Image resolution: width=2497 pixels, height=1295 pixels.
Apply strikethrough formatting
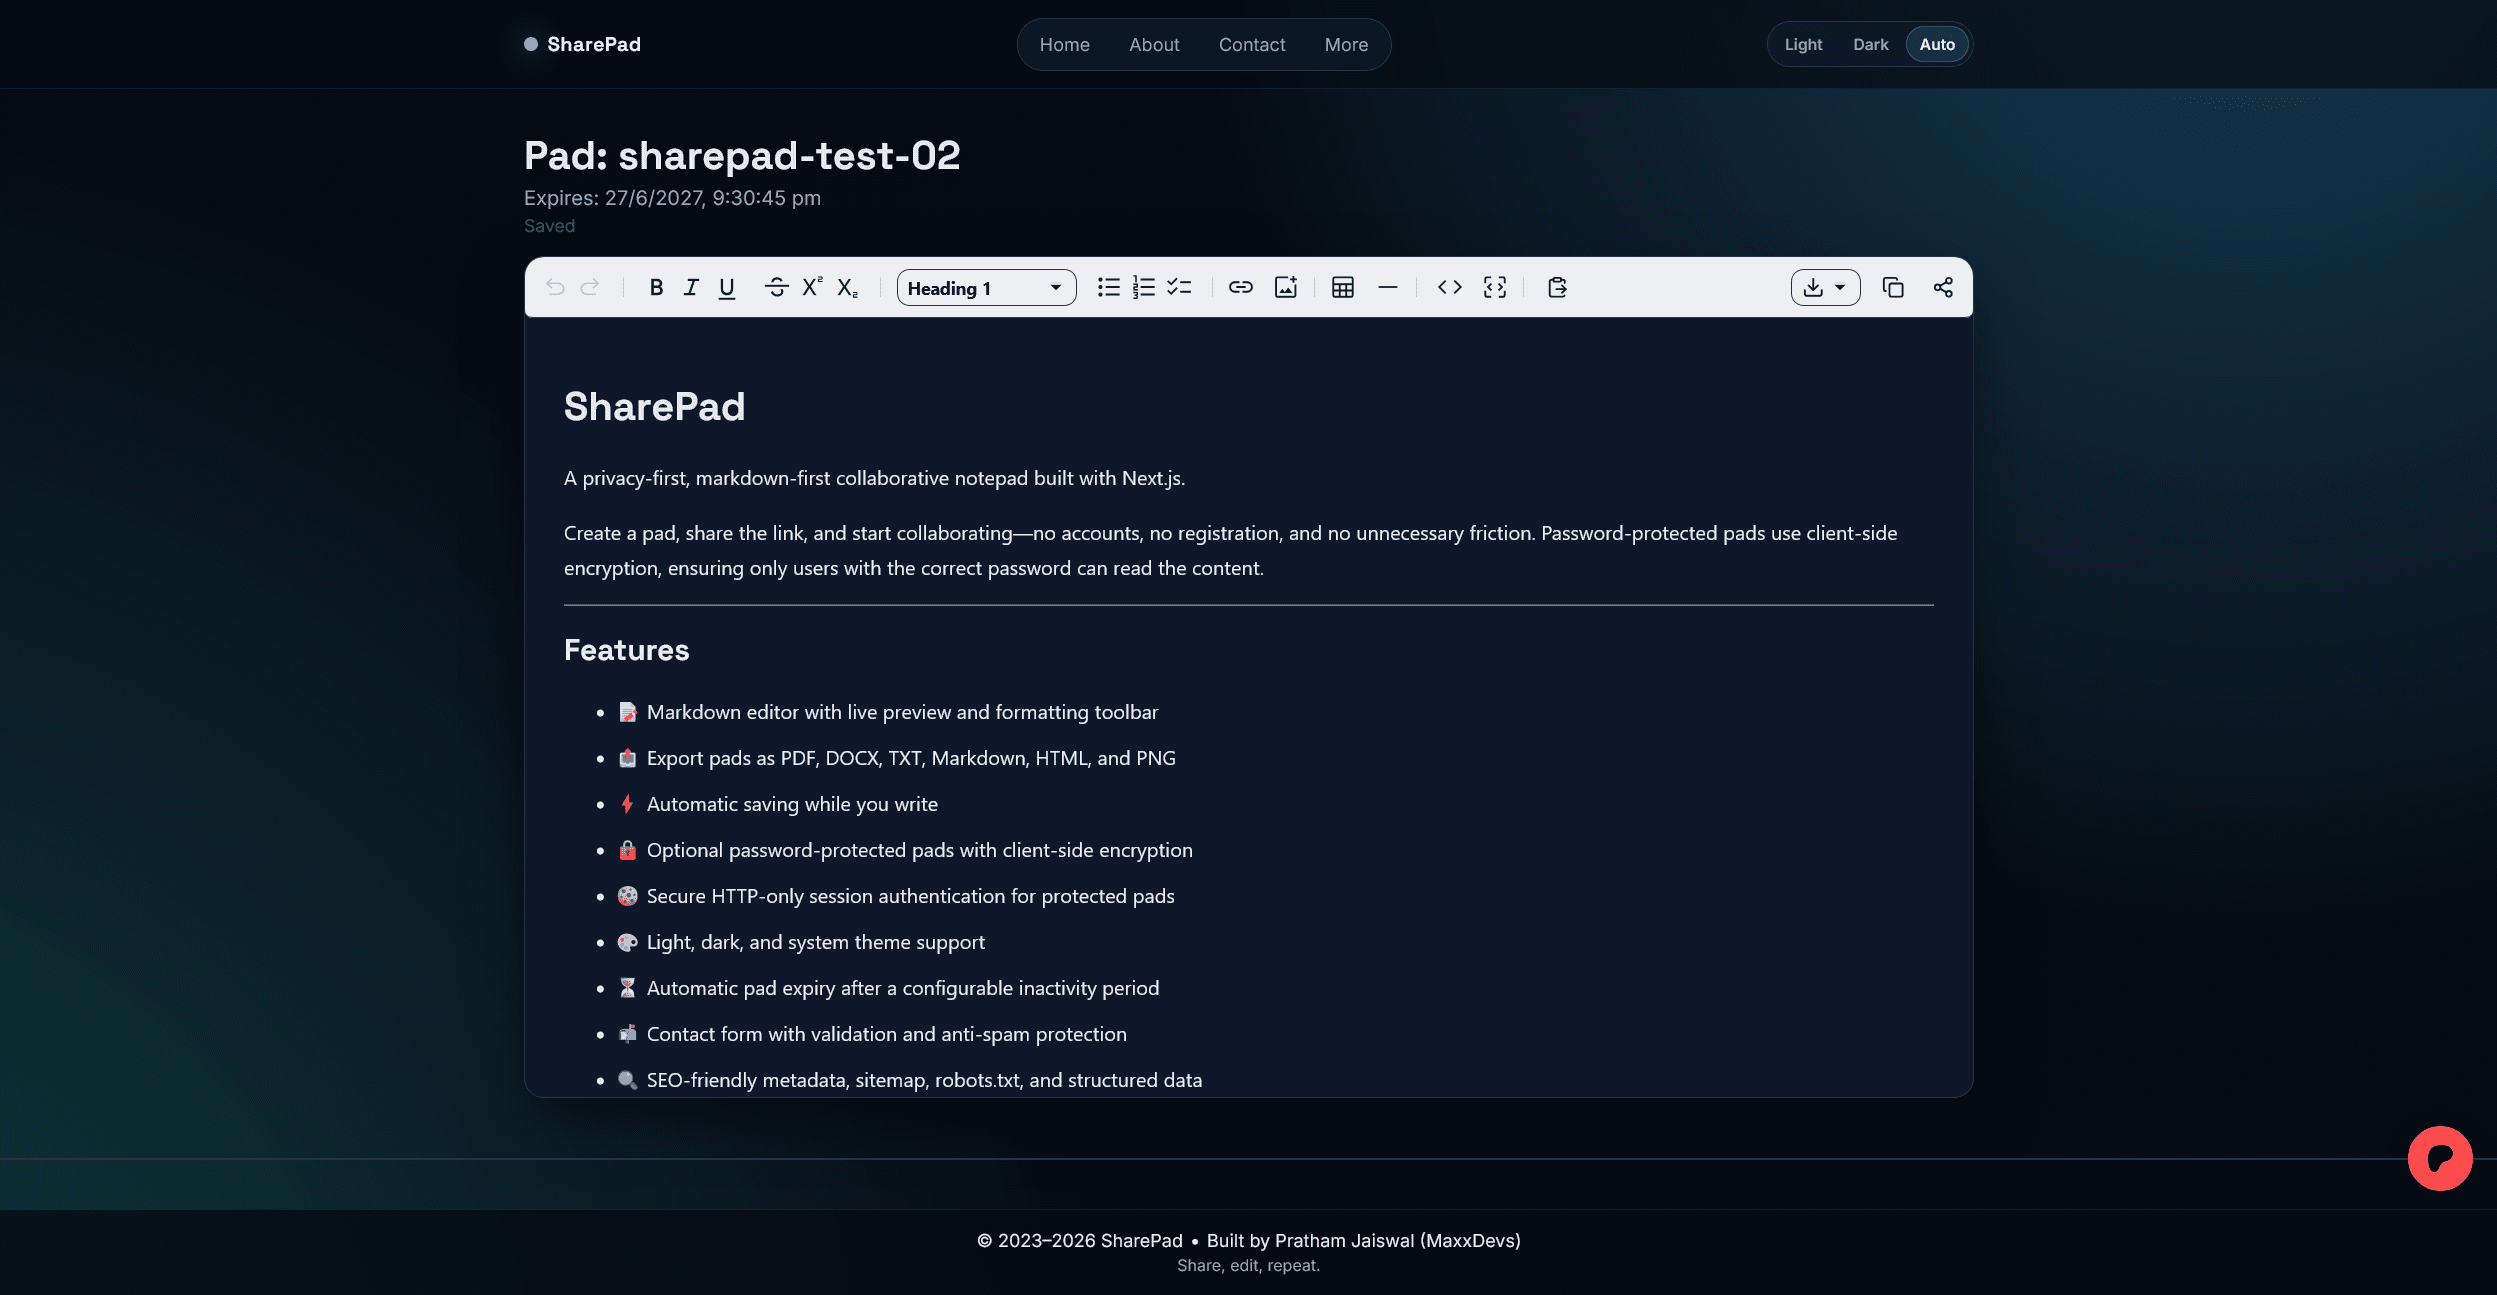[x=776, y=288]
